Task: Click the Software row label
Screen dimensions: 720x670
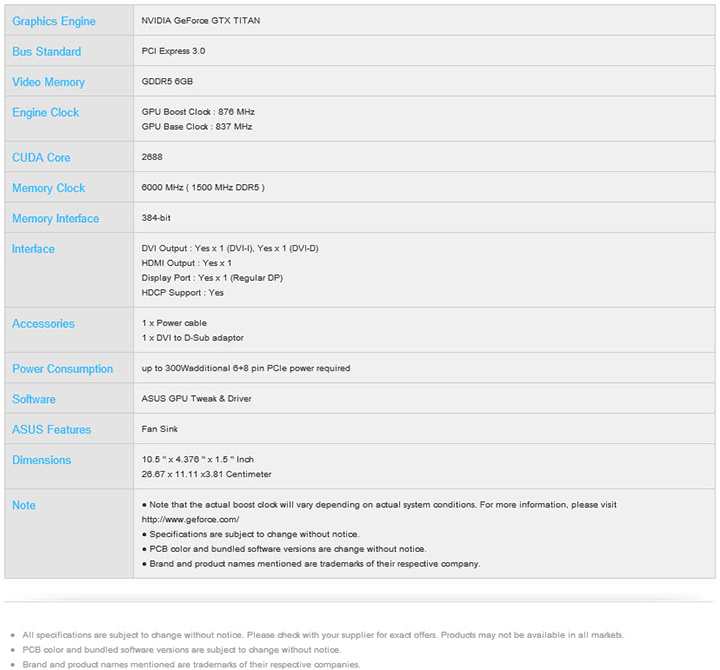Action: click(34, 399)
